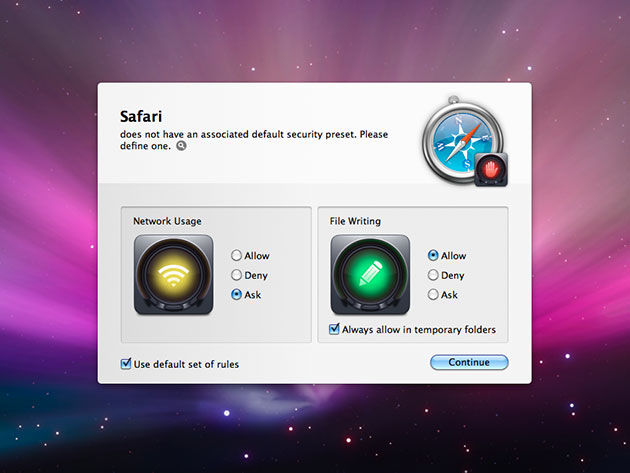Screen dimensions: 630x473
Task: Click the green pencil file writing light
Action: 370,274
